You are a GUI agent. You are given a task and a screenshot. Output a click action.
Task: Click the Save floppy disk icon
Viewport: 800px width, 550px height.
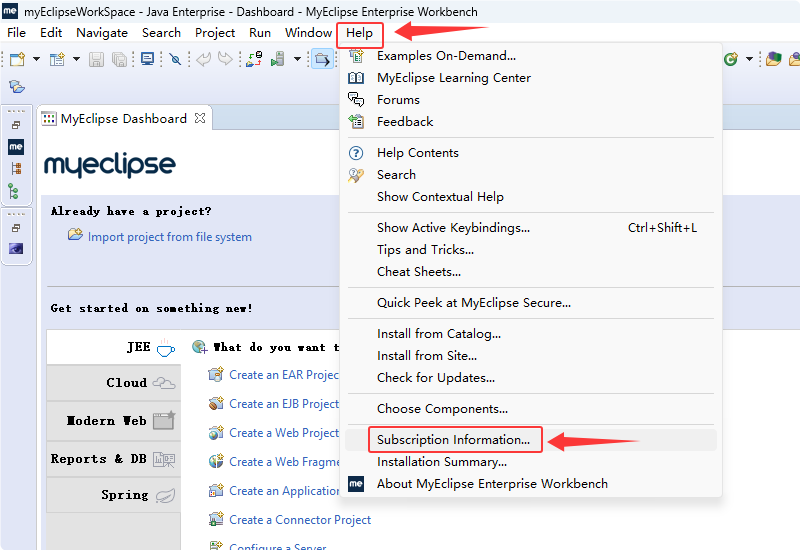click(96, 59)
